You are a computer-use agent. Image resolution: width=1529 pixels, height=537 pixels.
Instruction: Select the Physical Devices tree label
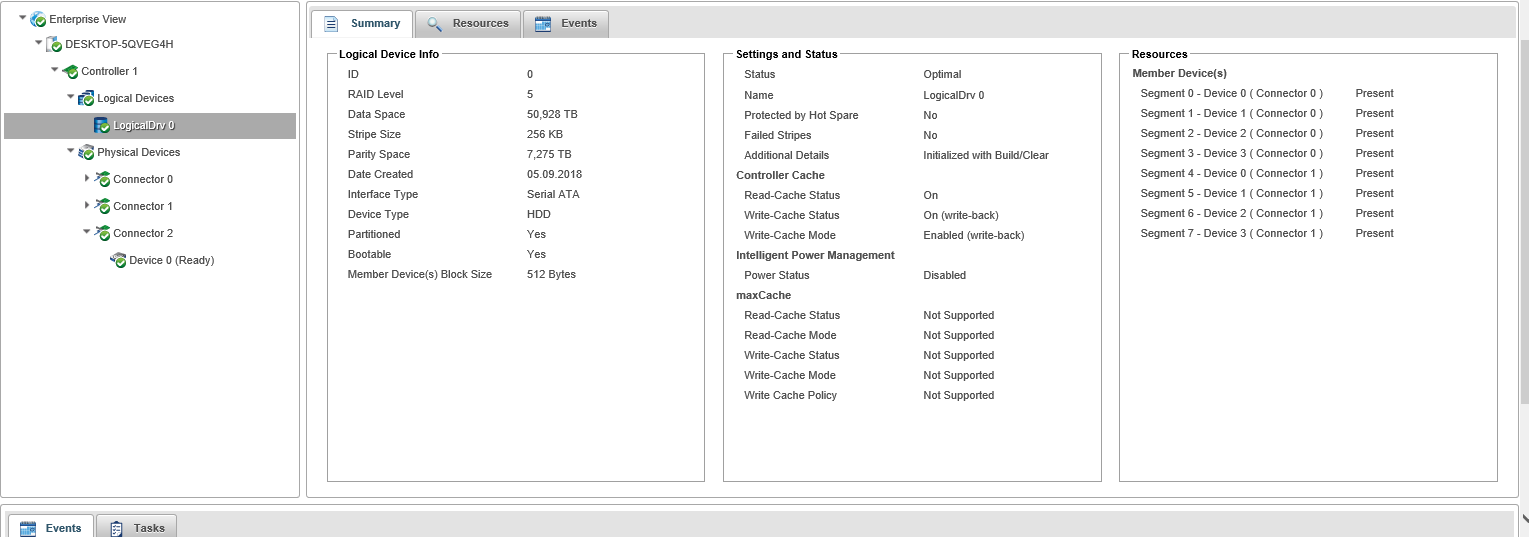(x=139, y=152)
